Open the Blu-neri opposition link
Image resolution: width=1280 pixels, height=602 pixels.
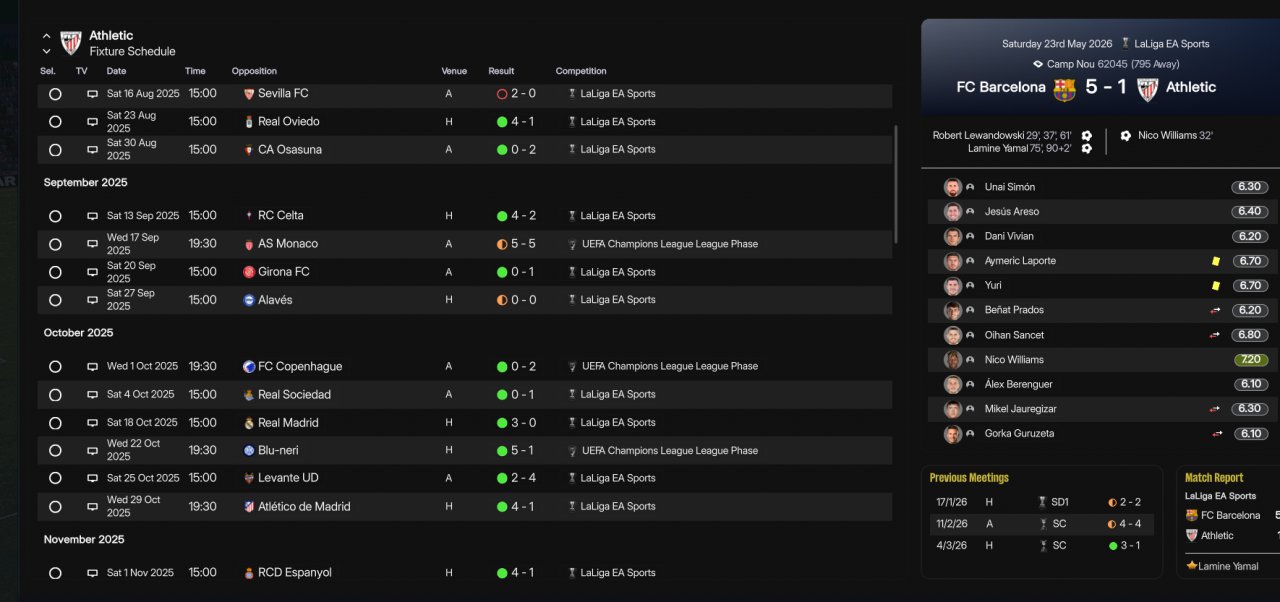pos(278,451)
